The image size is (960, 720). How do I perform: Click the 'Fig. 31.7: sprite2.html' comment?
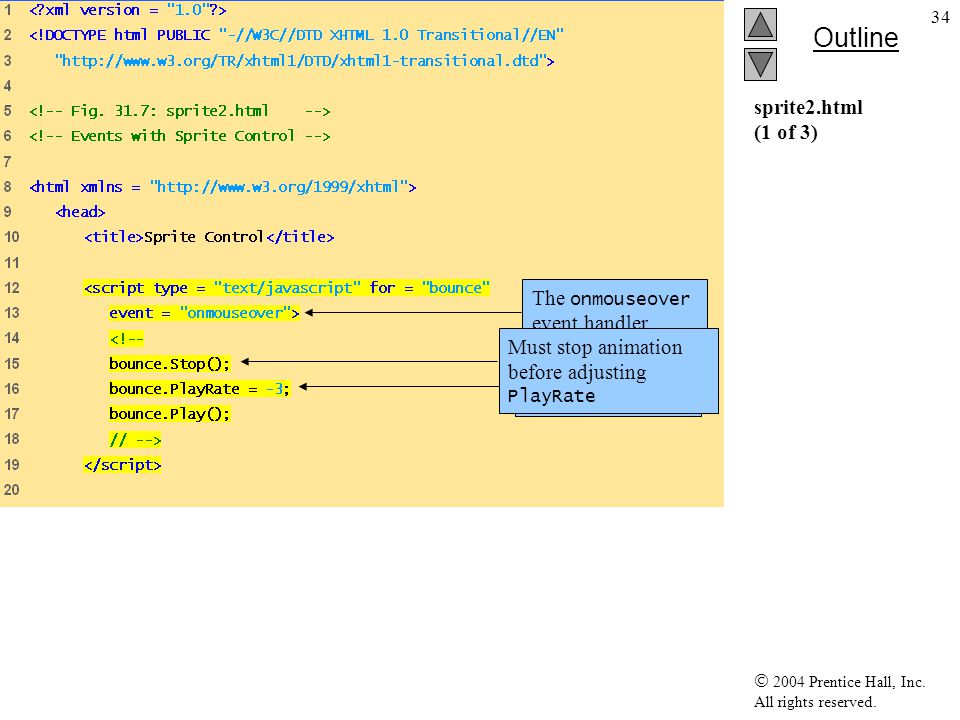(179, 111)
